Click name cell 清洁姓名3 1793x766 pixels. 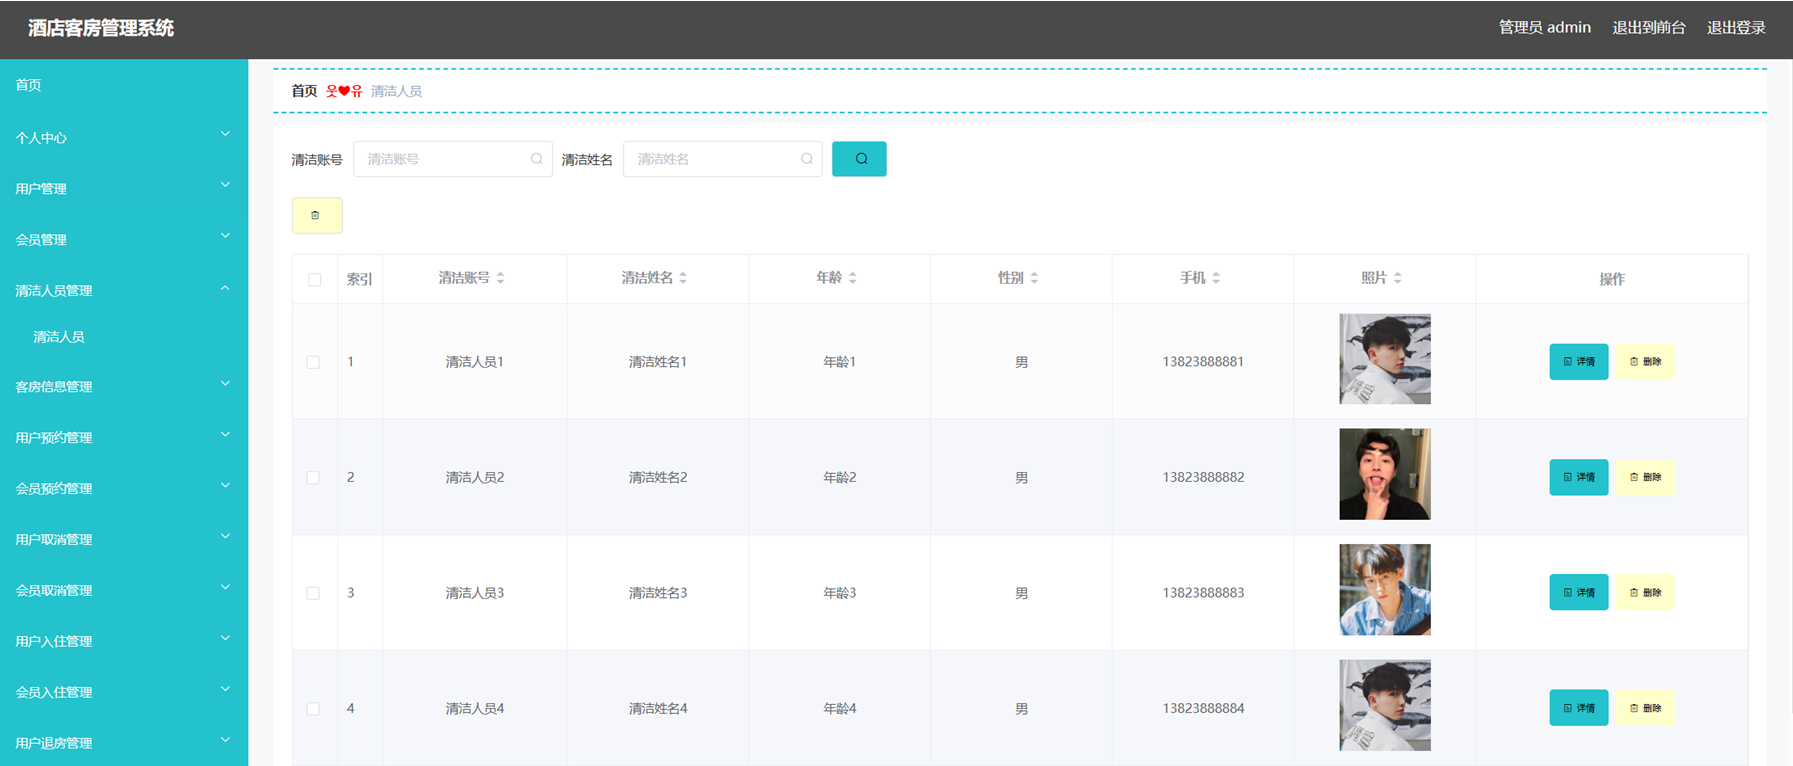658,593
